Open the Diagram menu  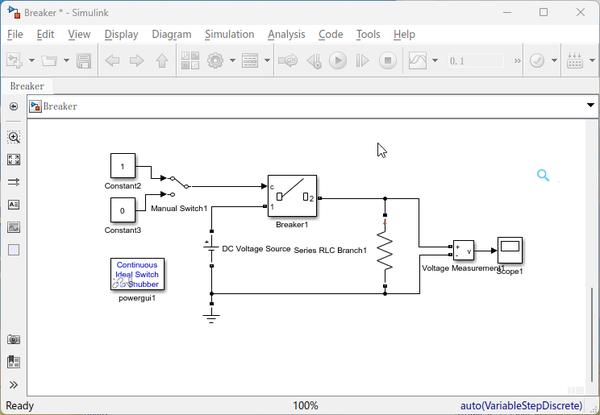coord(171,34)
